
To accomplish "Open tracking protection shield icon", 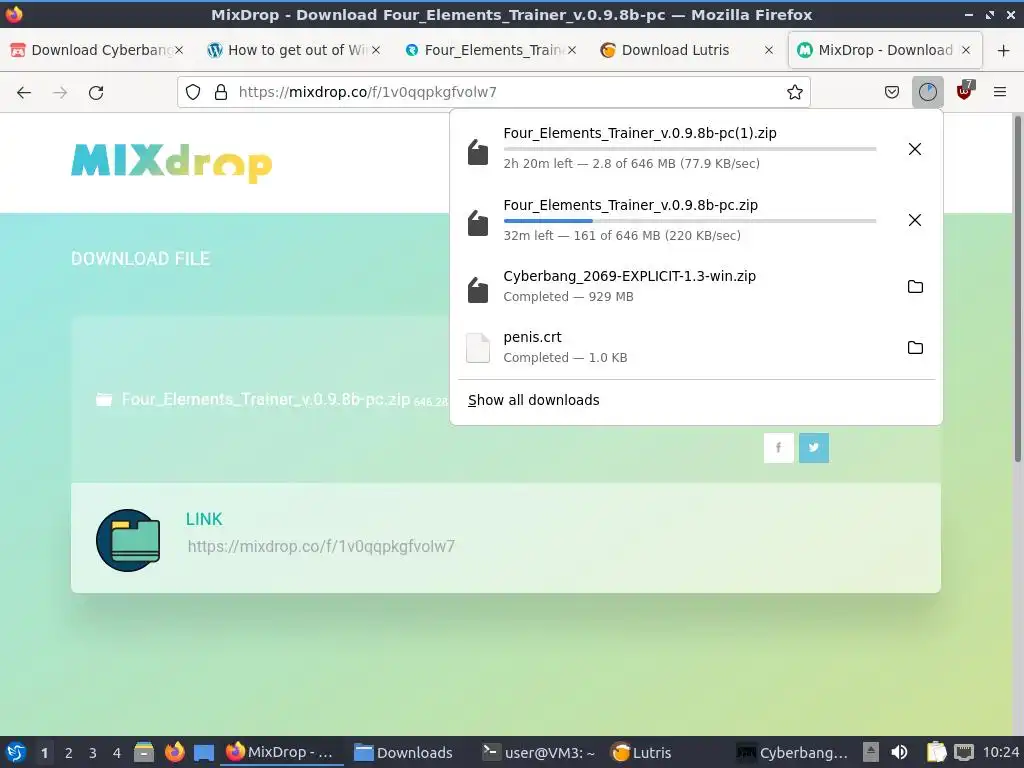I will [x=193, y=92].
